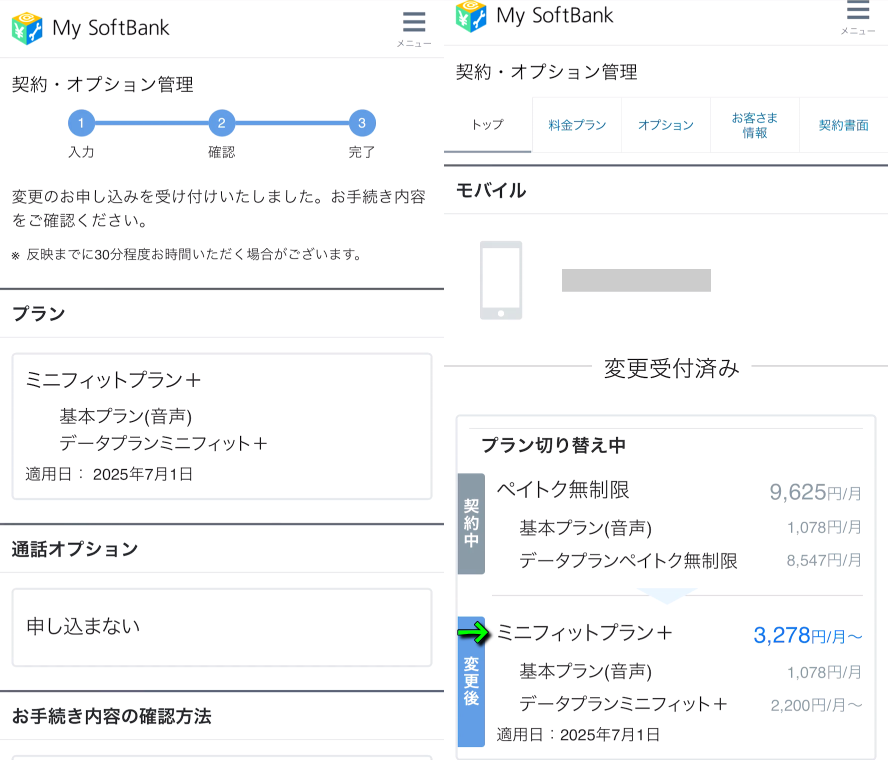Click step 1 入力 circle
This screenshot has width=888, height=760.
[81, 123]
